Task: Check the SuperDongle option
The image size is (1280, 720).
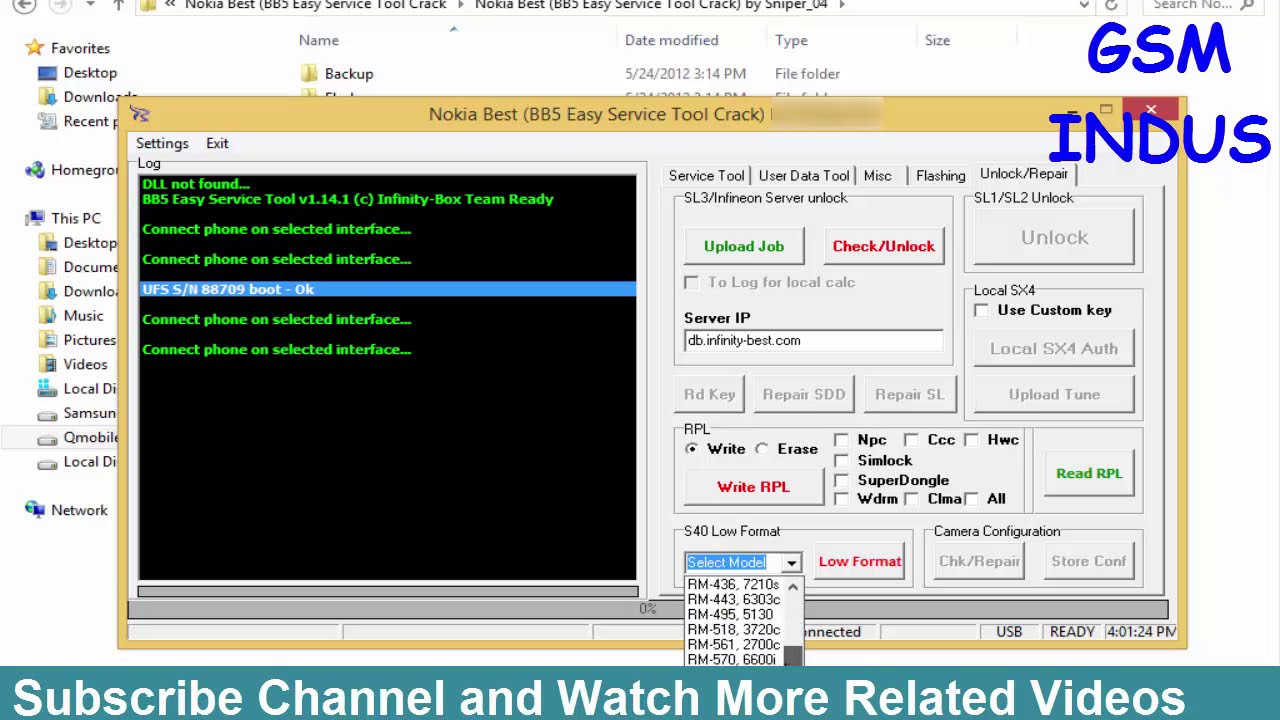Action: (x=841, y=480)
